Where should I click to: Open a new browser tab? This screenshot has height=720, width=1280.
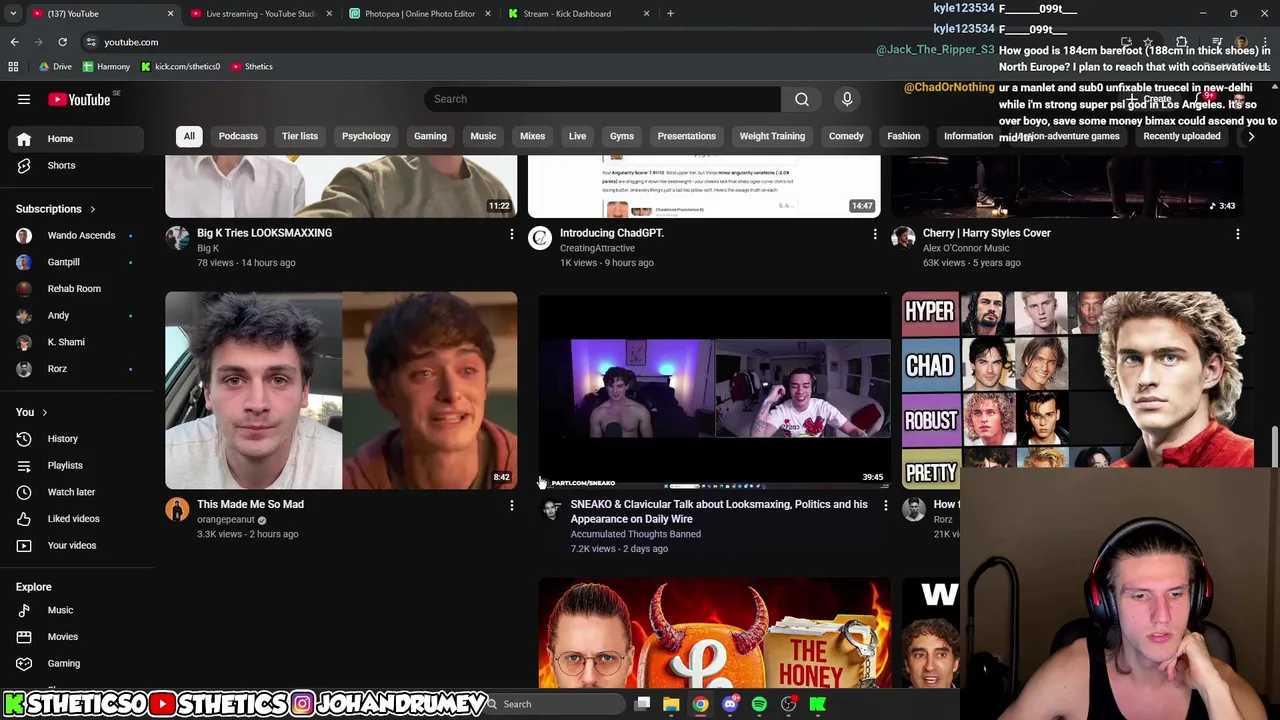click(x=670, y=14)
